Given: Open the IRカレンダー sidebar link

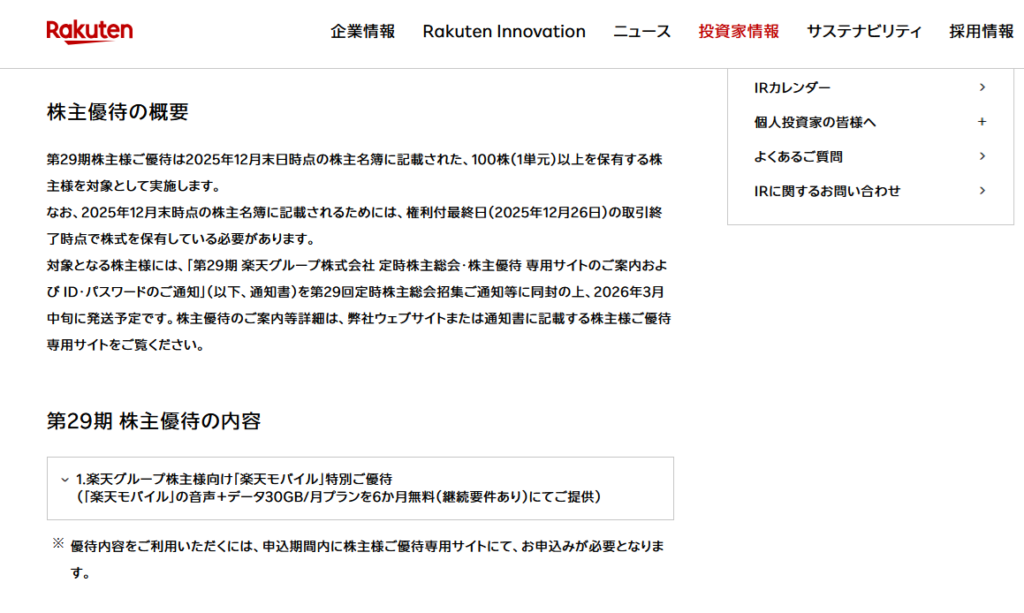Looking at the screenshot, I should pyautogui.click(x=792, y=88).
